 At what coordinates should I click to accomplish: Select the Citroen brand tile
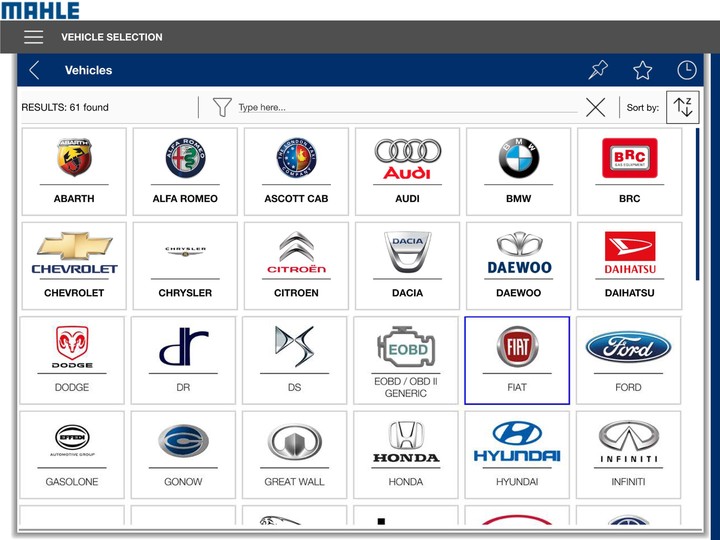pyautogui.click(x=296, y=266)
